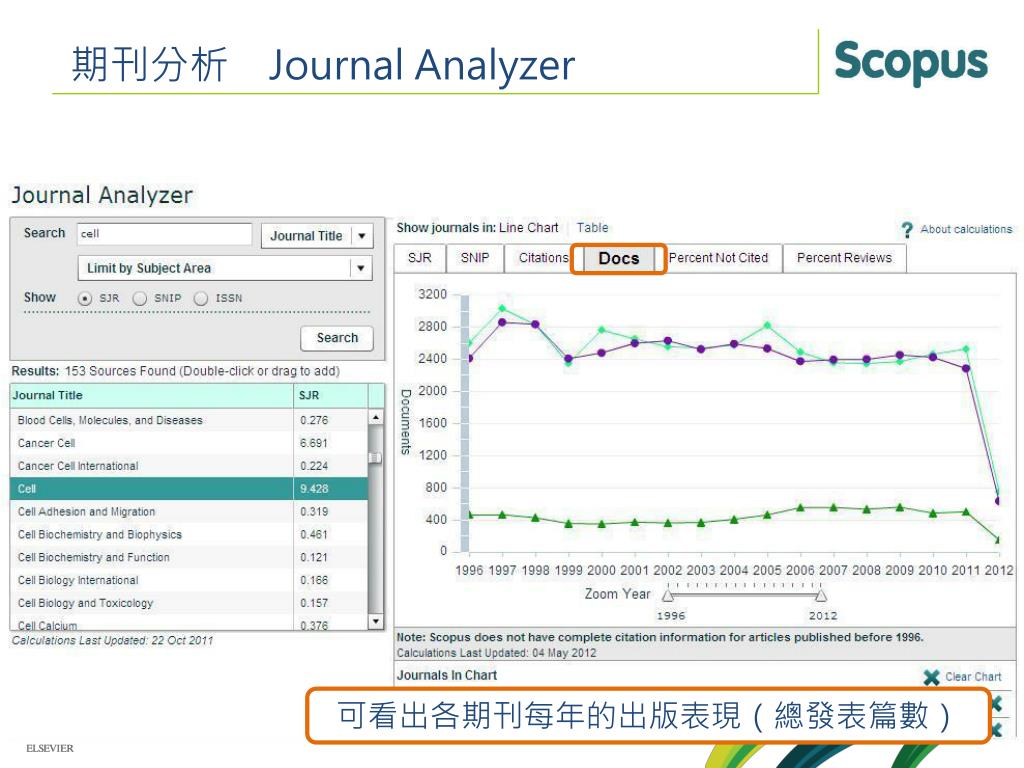
Task: Select the Cancer Cell journal row
Action: [189, 443]
